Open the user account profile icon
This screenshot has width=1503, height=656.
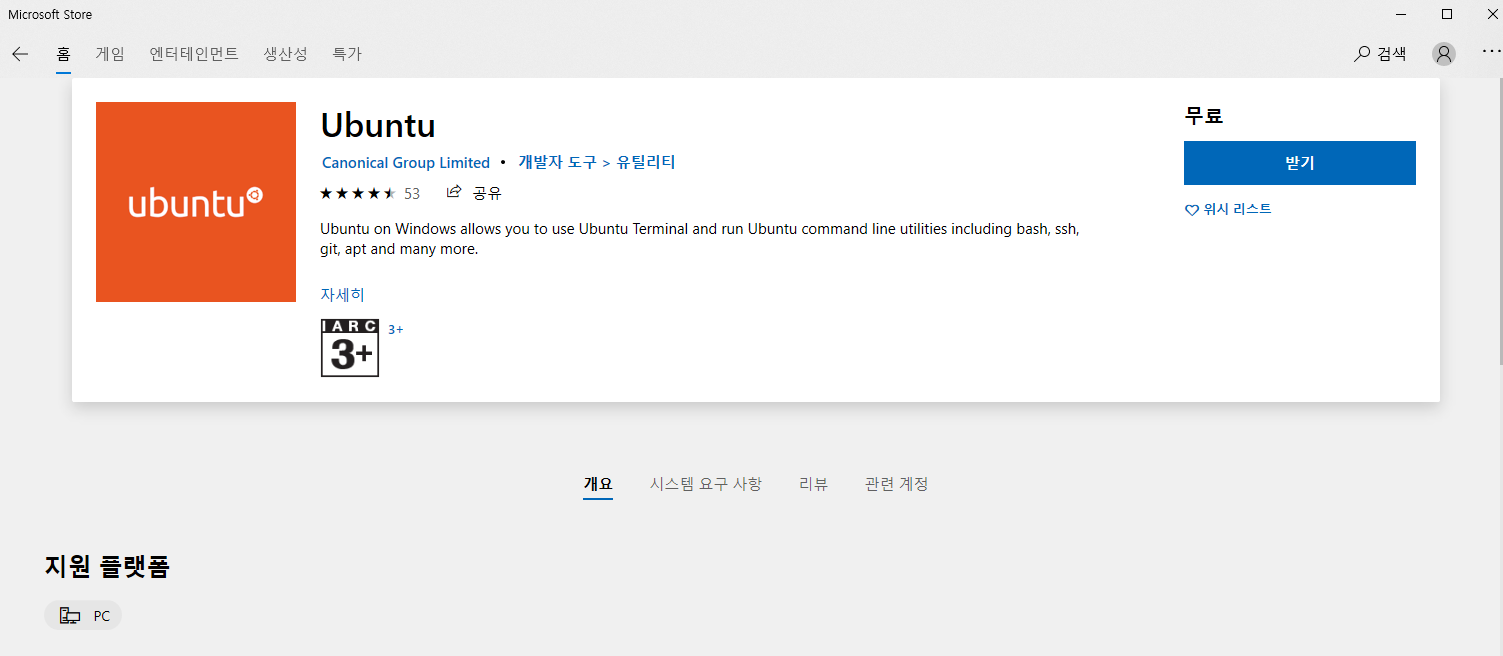click(x=1443, y=54)
